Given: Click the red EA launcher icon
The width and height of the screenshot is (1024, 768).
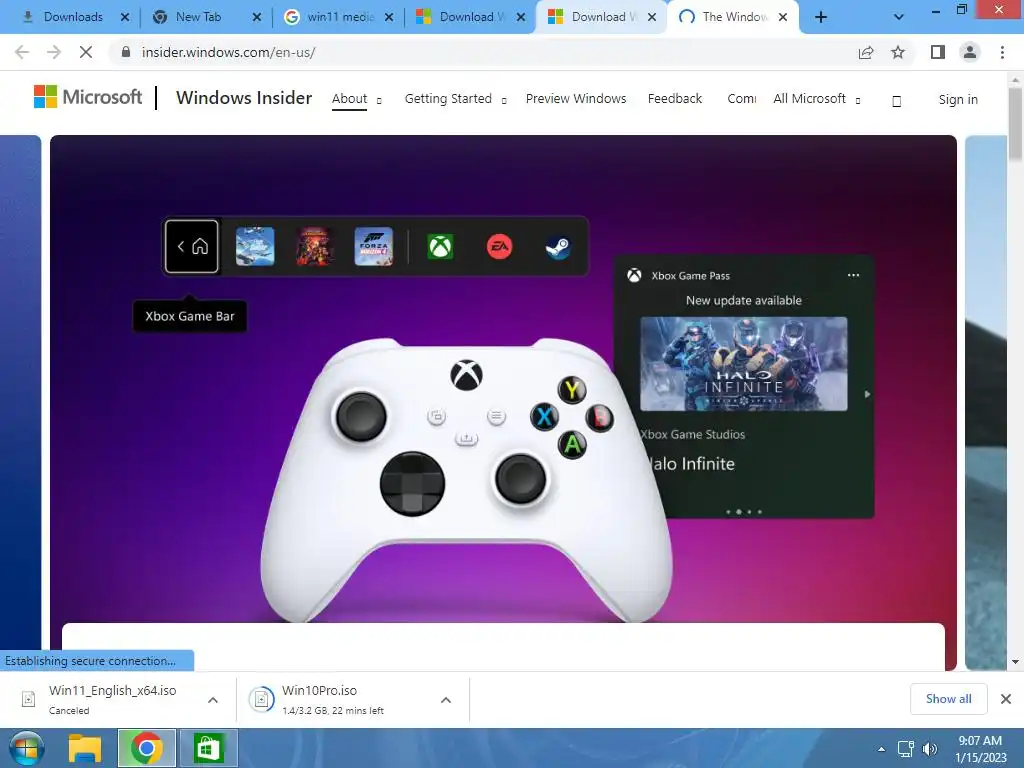Looking at the screenshot, I should 500,247.
